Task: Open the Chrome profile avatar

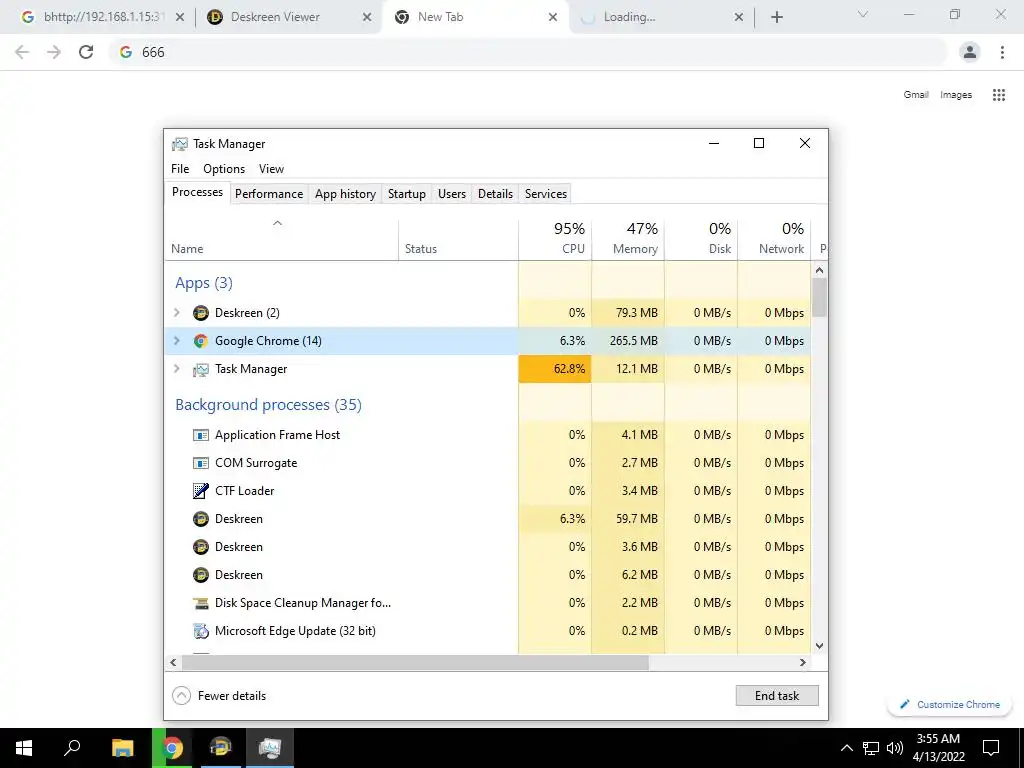Action: pyautogui.click(x=970, y=52)
